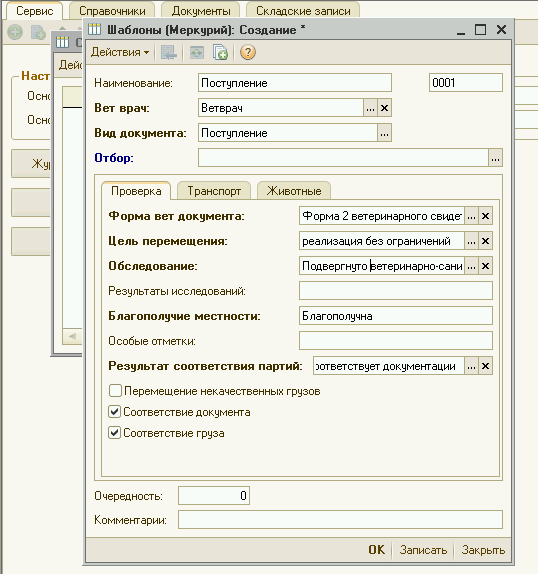The height and width of the screenshot is (574, 538).
Task: Open selection for Результат соответствия партий
Action: [x=471, y=366]
